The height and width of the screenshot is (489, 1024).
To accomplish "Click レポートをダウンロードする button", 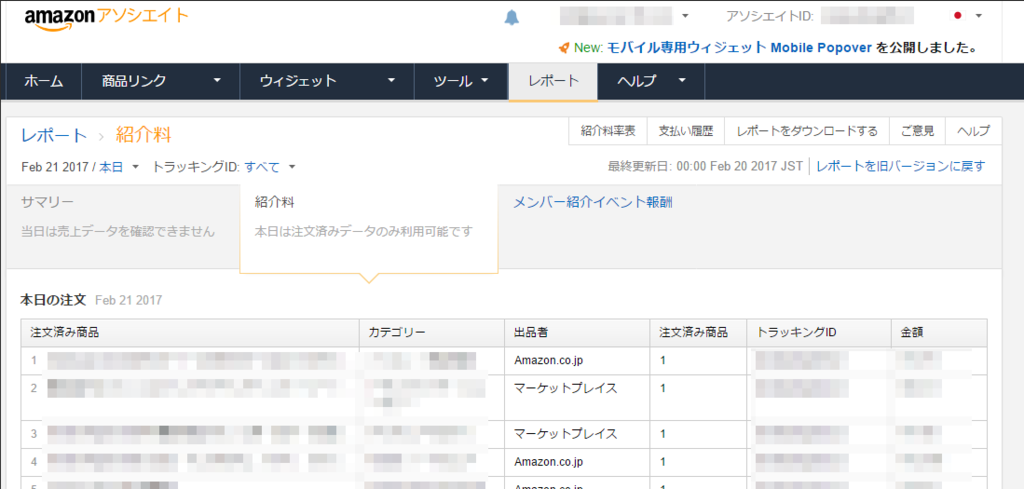I will click(x=807, y=131).
